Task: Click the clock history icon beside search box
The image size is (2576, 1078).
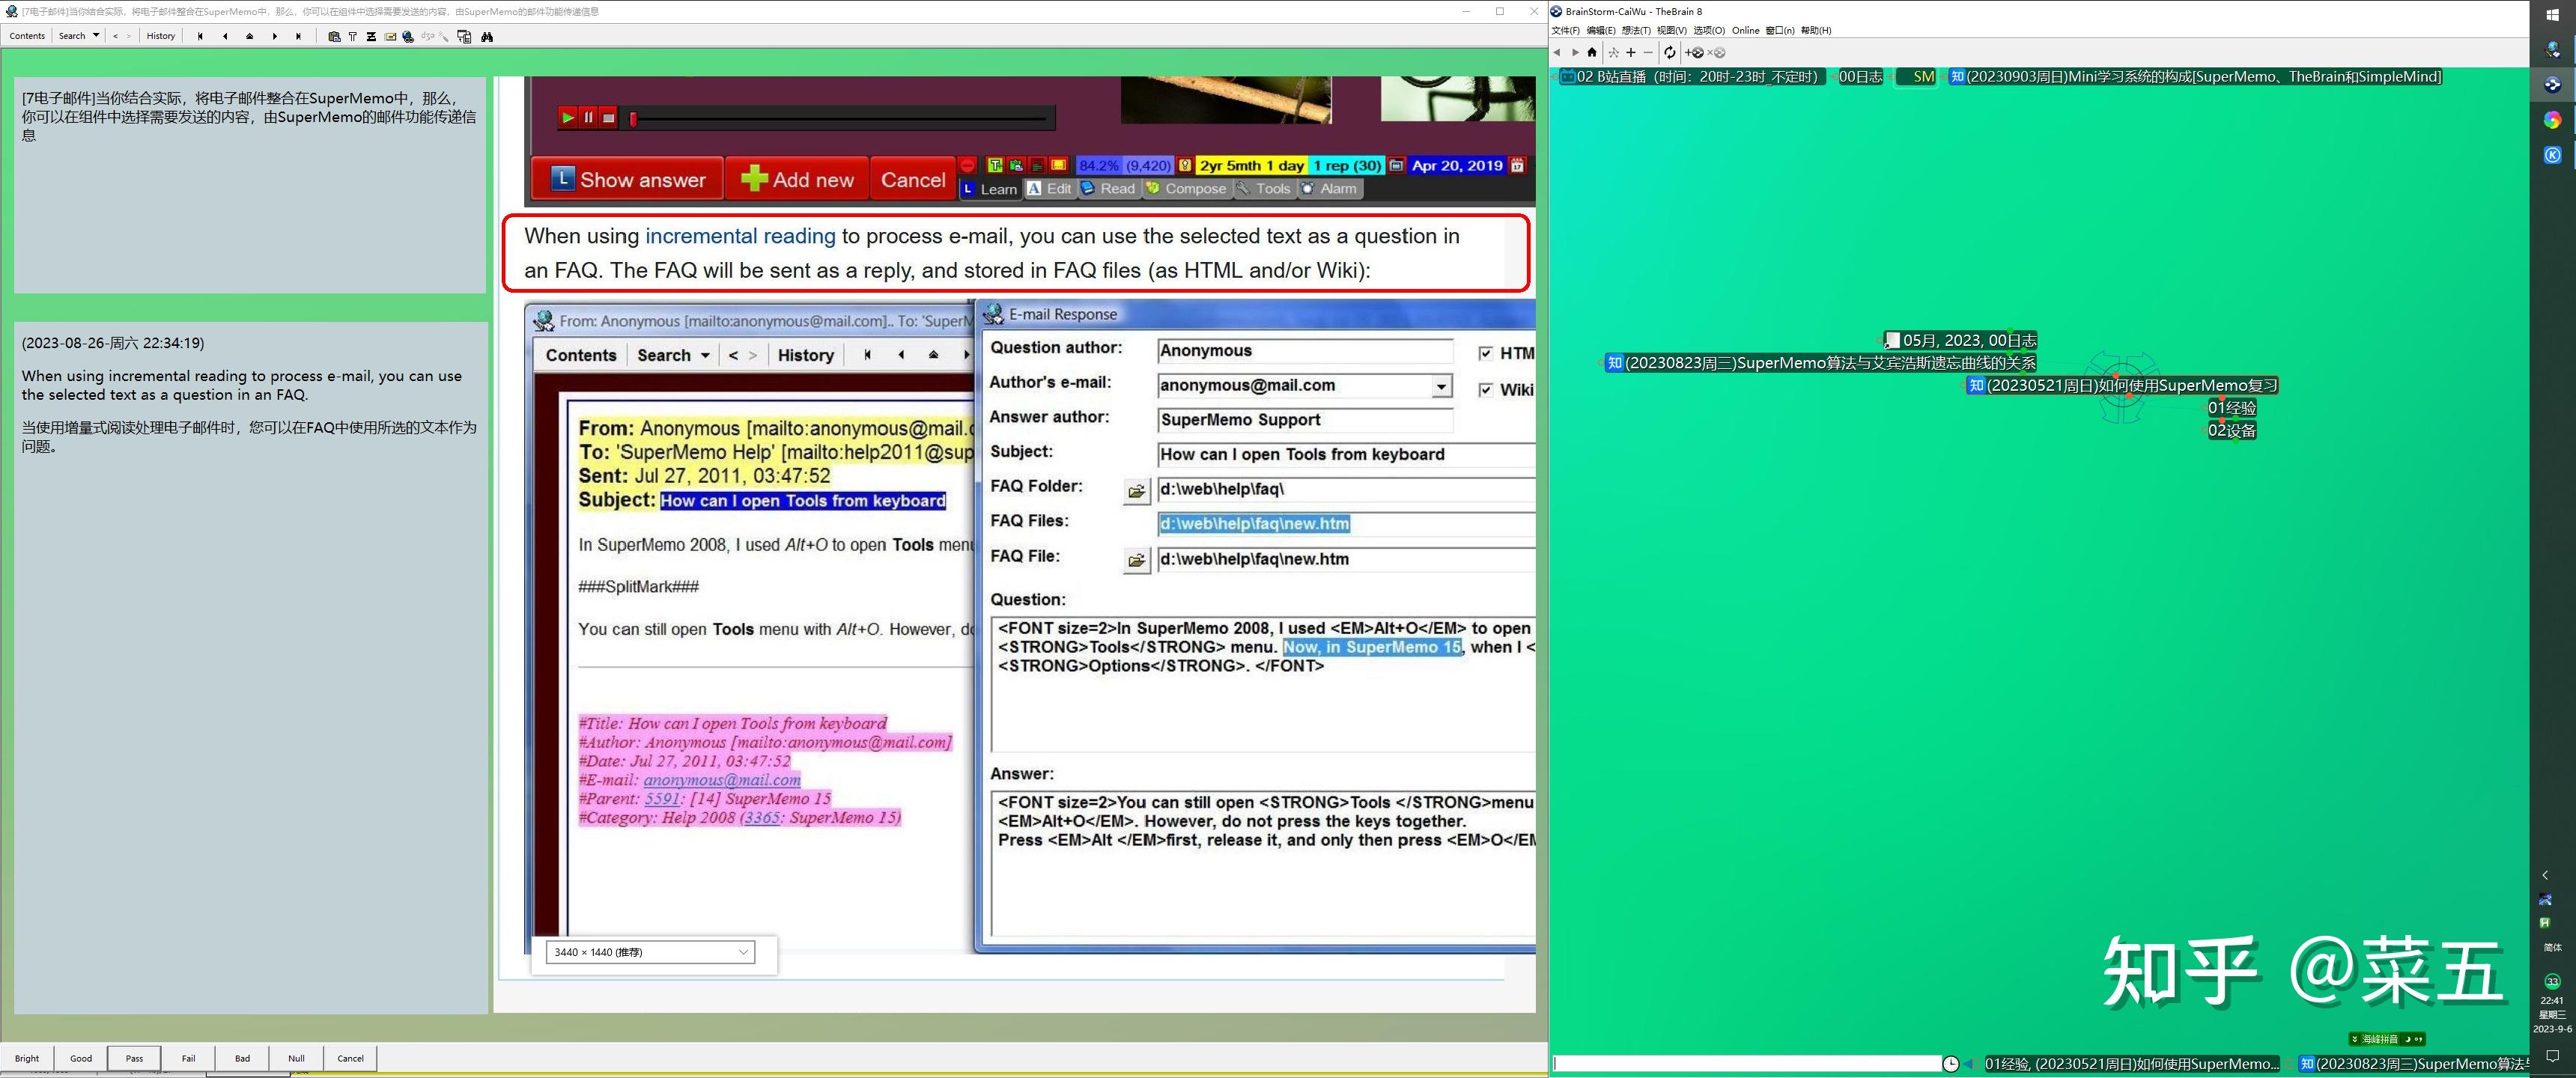Action: [1950, 1063]
